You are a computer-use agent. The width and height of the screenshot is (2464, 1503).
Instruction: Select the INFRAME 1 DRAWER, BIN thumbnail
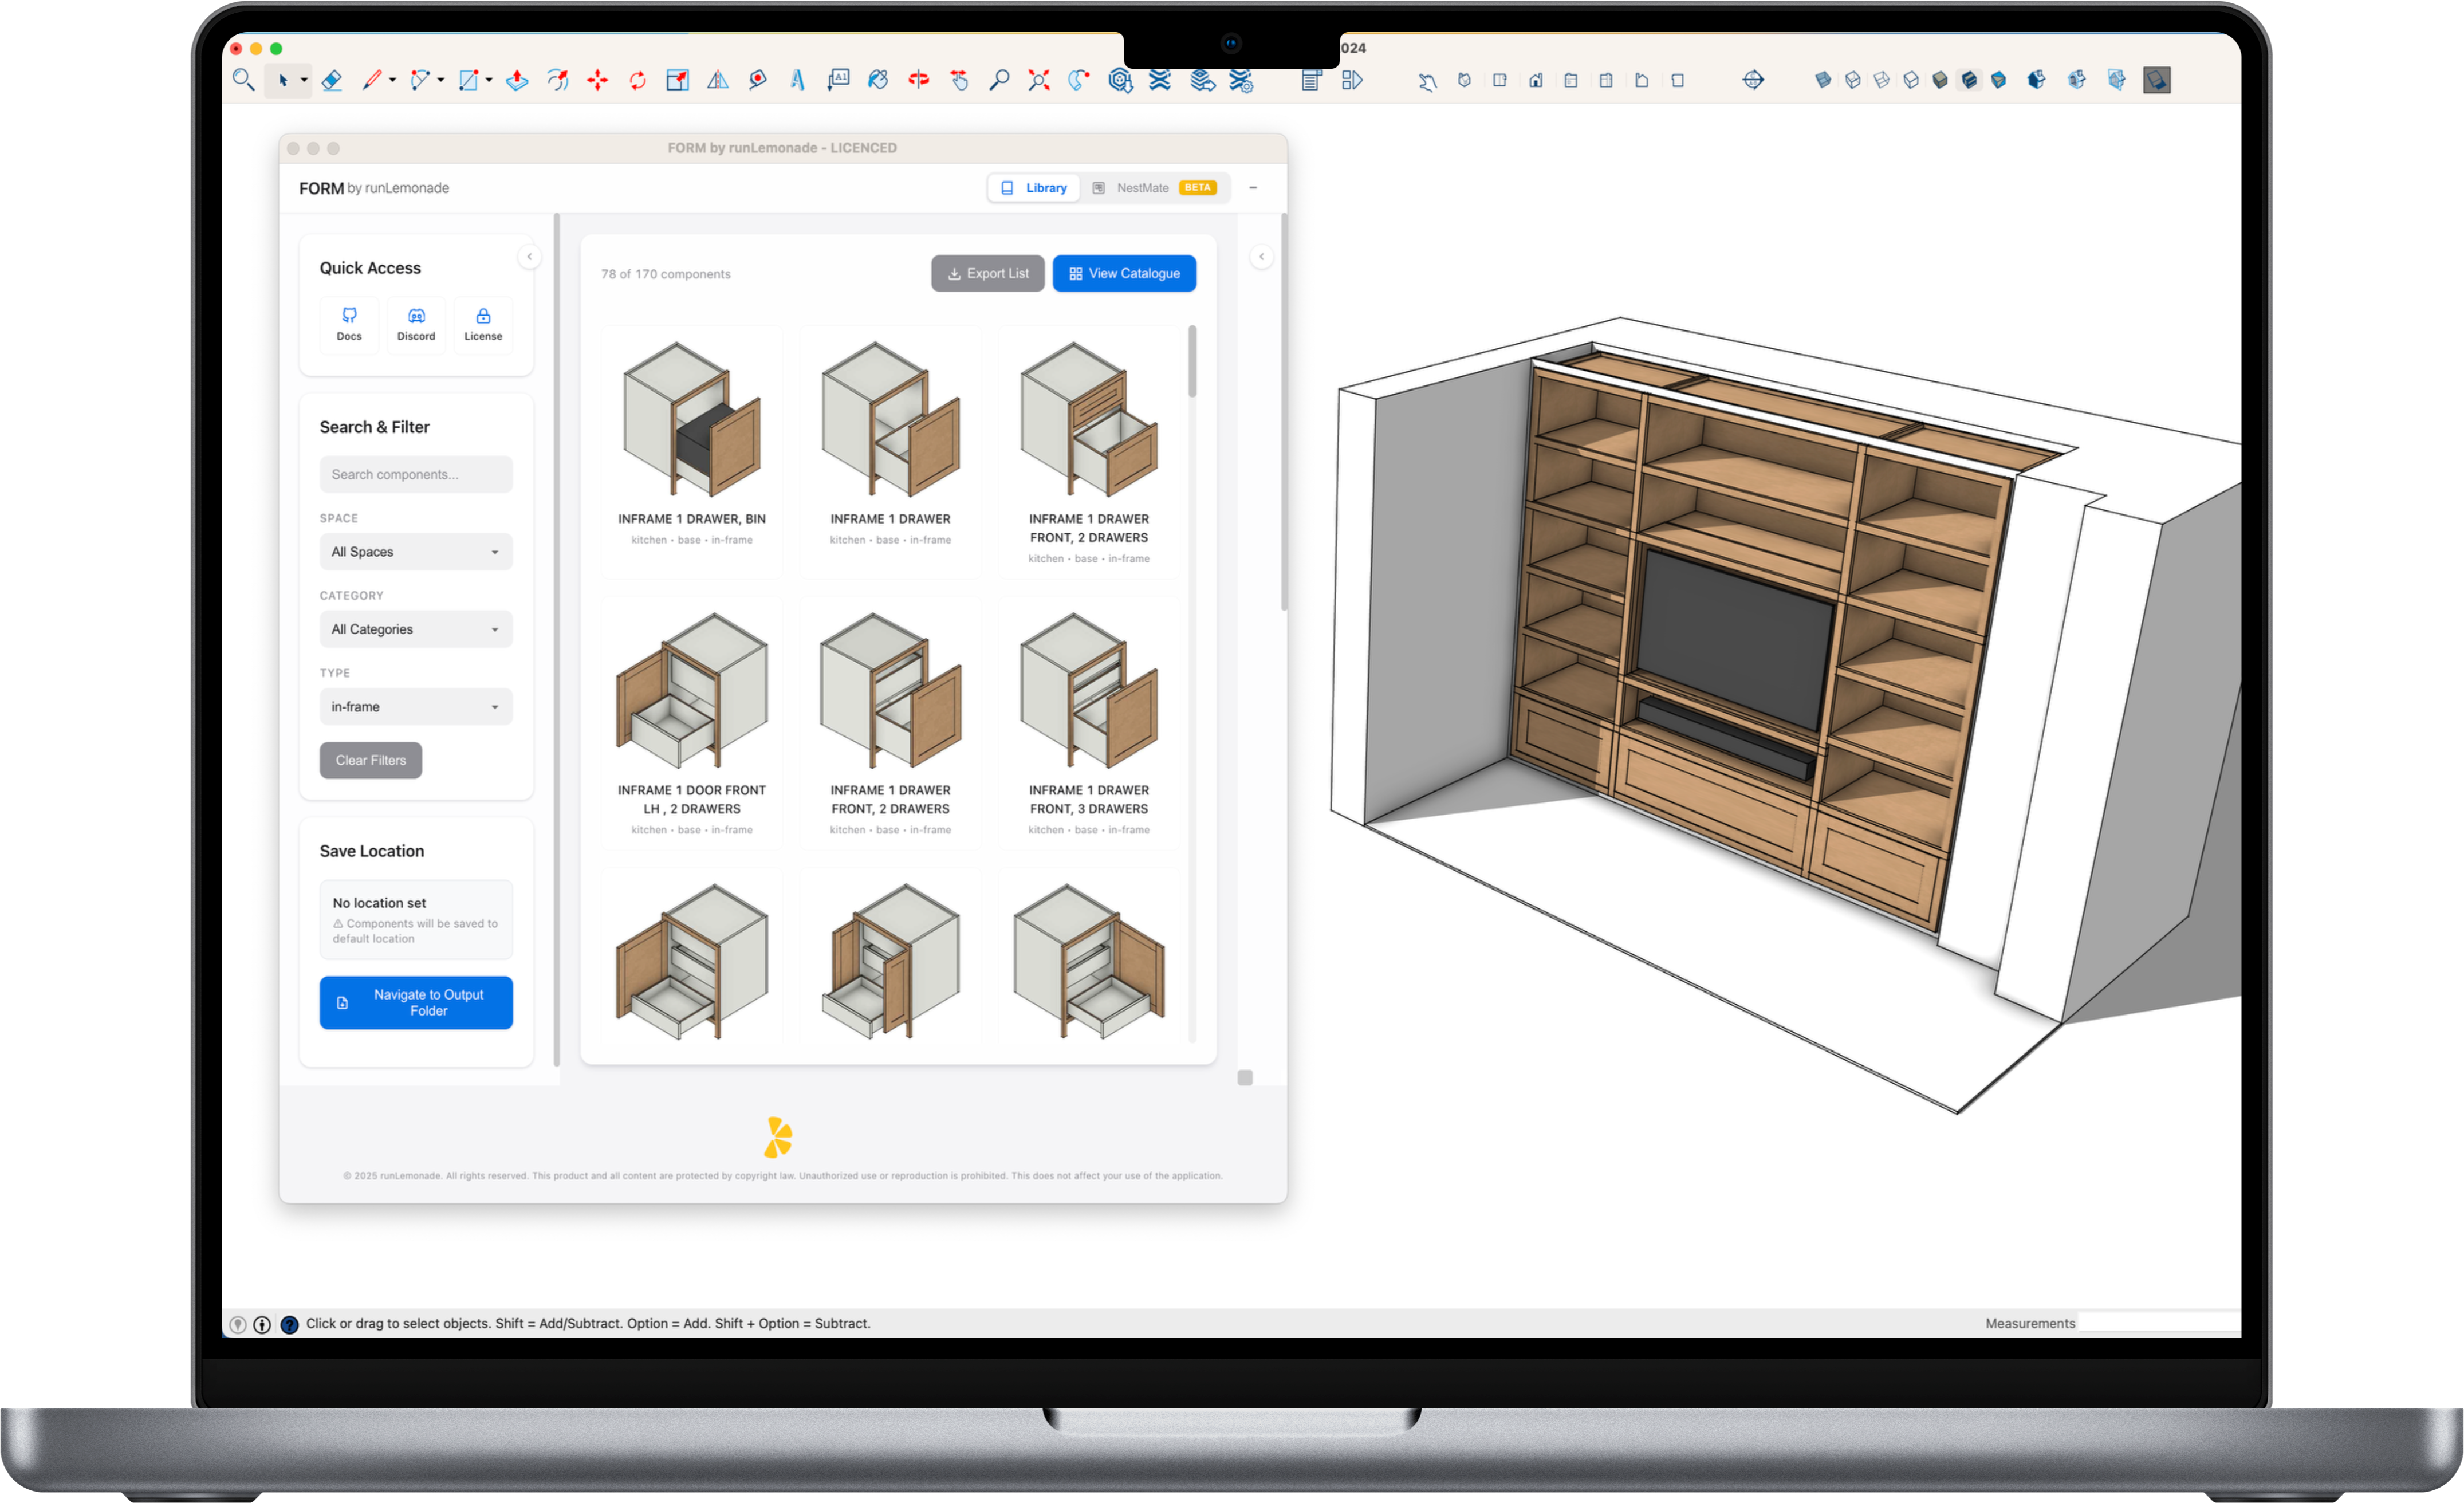pos(692,420)
